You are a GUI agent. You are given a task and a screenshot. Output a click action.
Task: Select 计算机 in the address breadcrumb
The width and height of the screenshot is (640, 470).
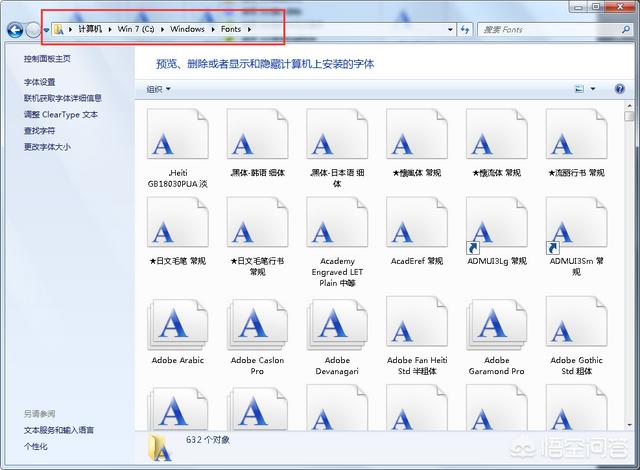pos(90,29)
